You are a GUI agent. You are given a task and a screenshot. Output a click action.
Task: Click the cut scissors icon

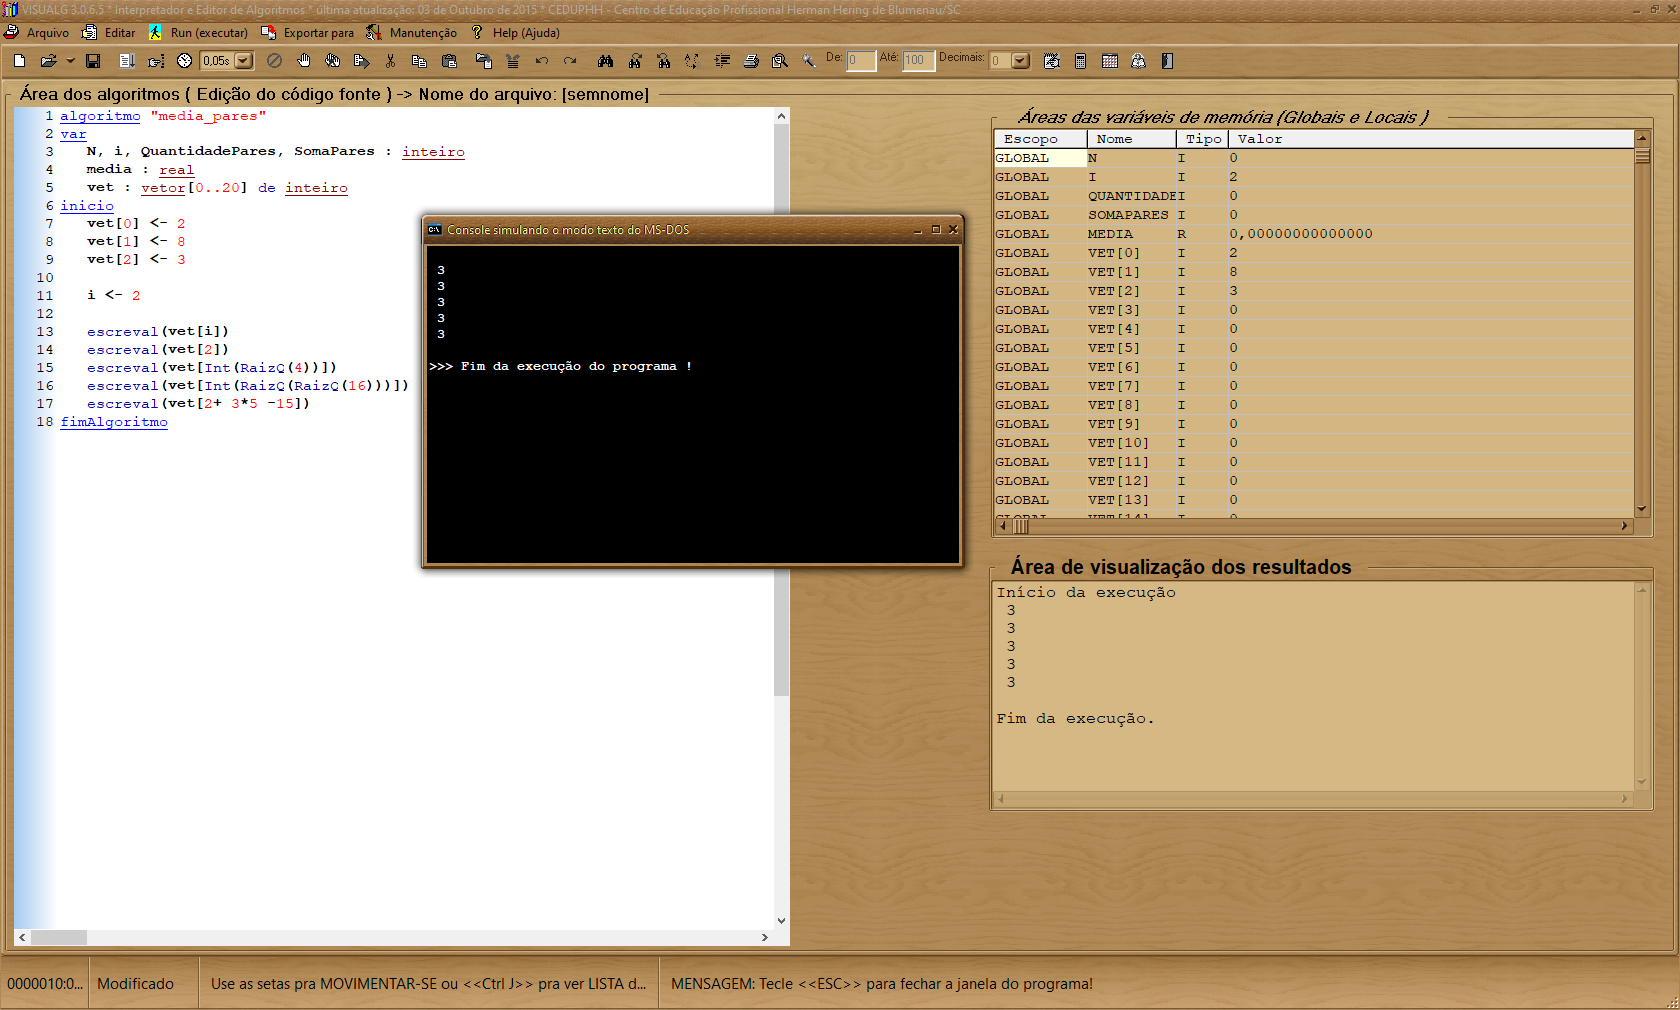(x=390, y=61)
